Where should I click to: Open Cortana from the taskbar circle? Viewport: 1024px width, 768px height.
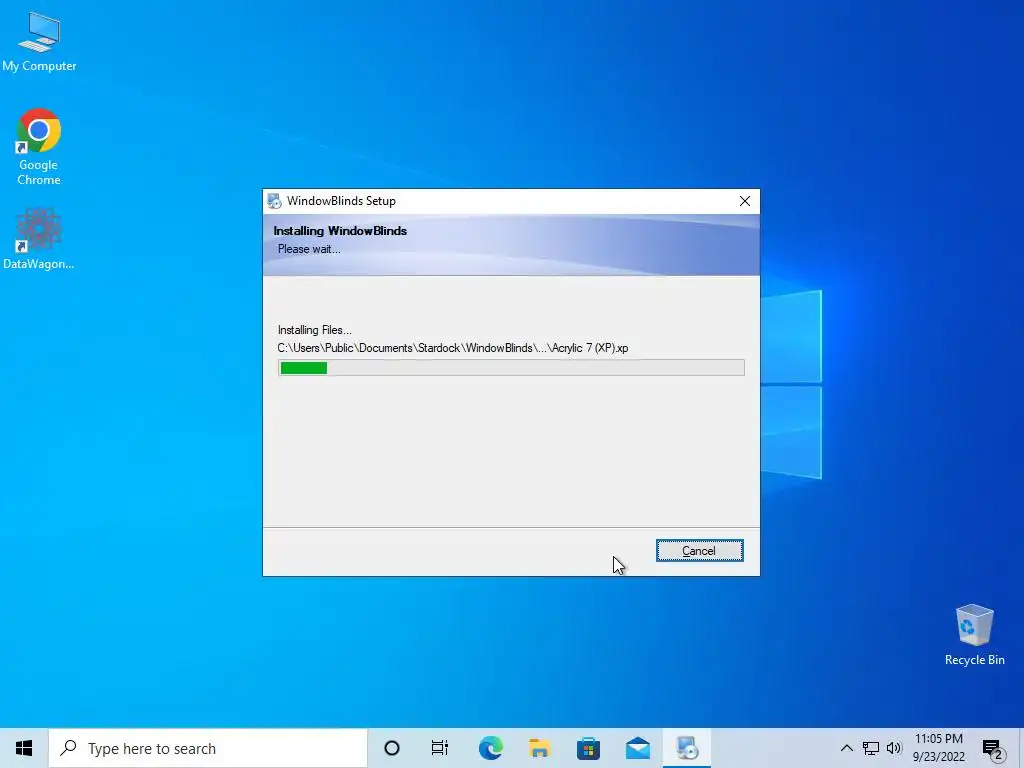pyautogui.click(x=392, y=748)
